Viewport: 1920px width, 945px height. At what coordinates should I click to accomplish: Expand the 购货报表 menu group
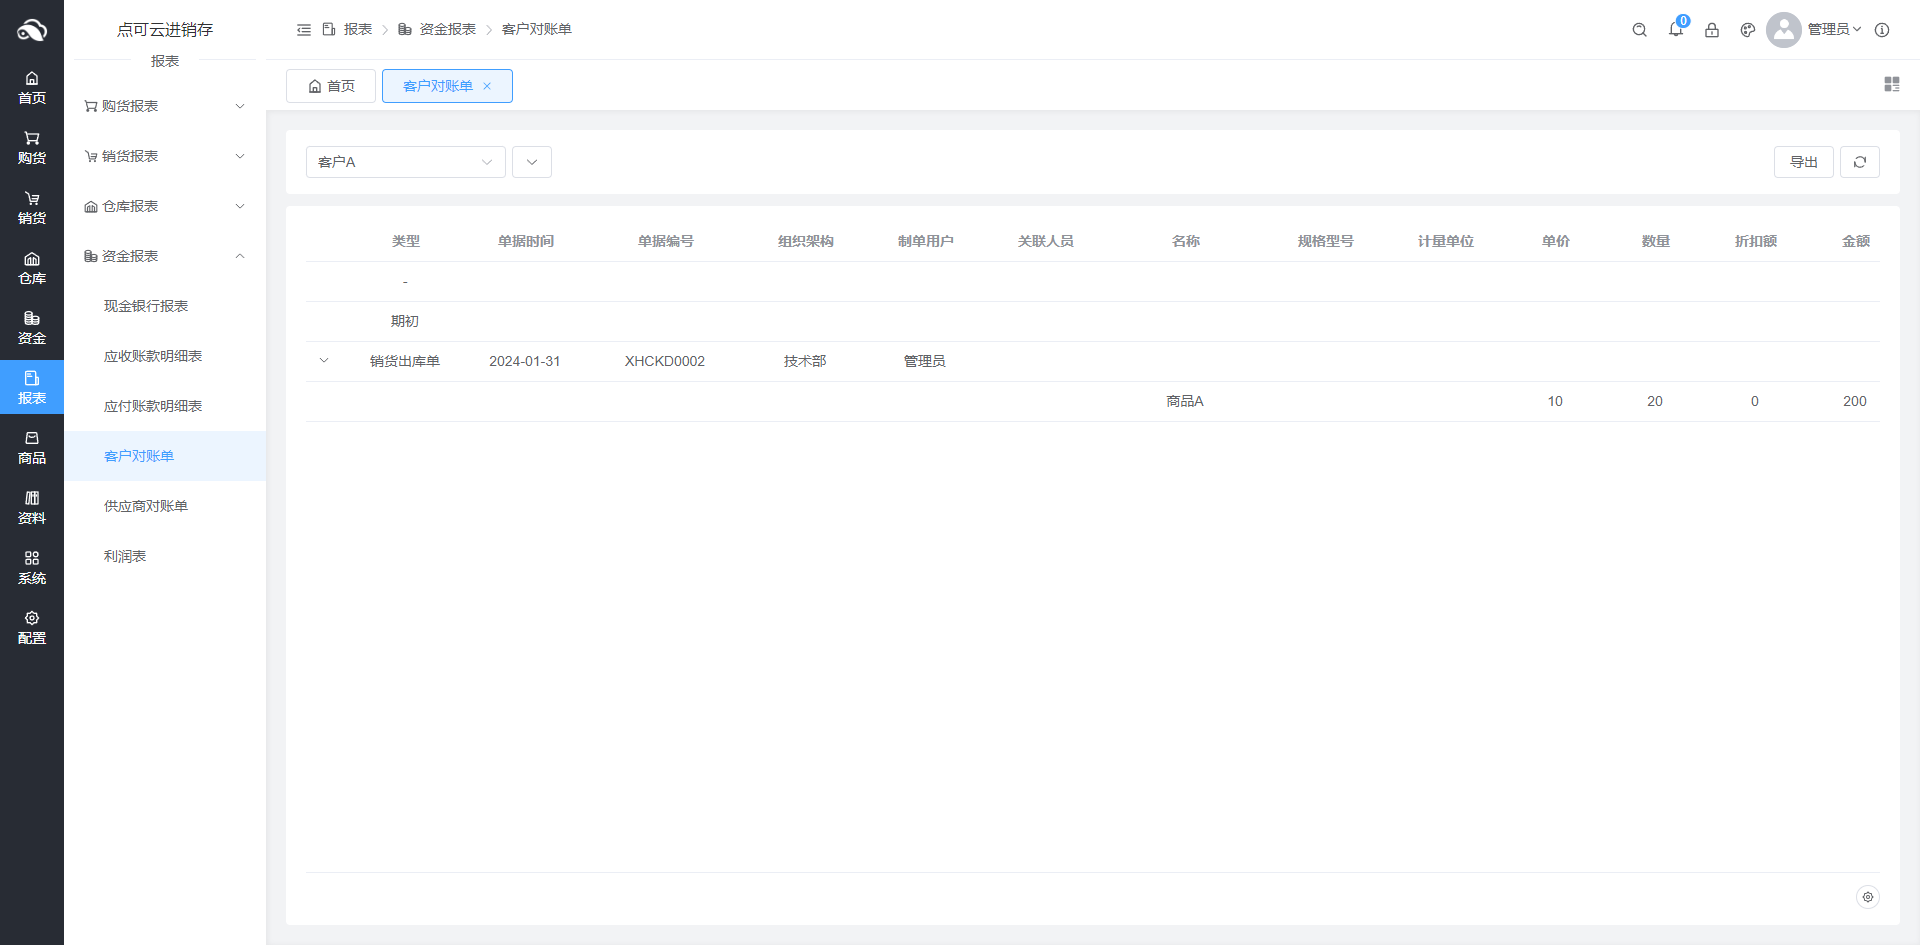pos(165,106)
